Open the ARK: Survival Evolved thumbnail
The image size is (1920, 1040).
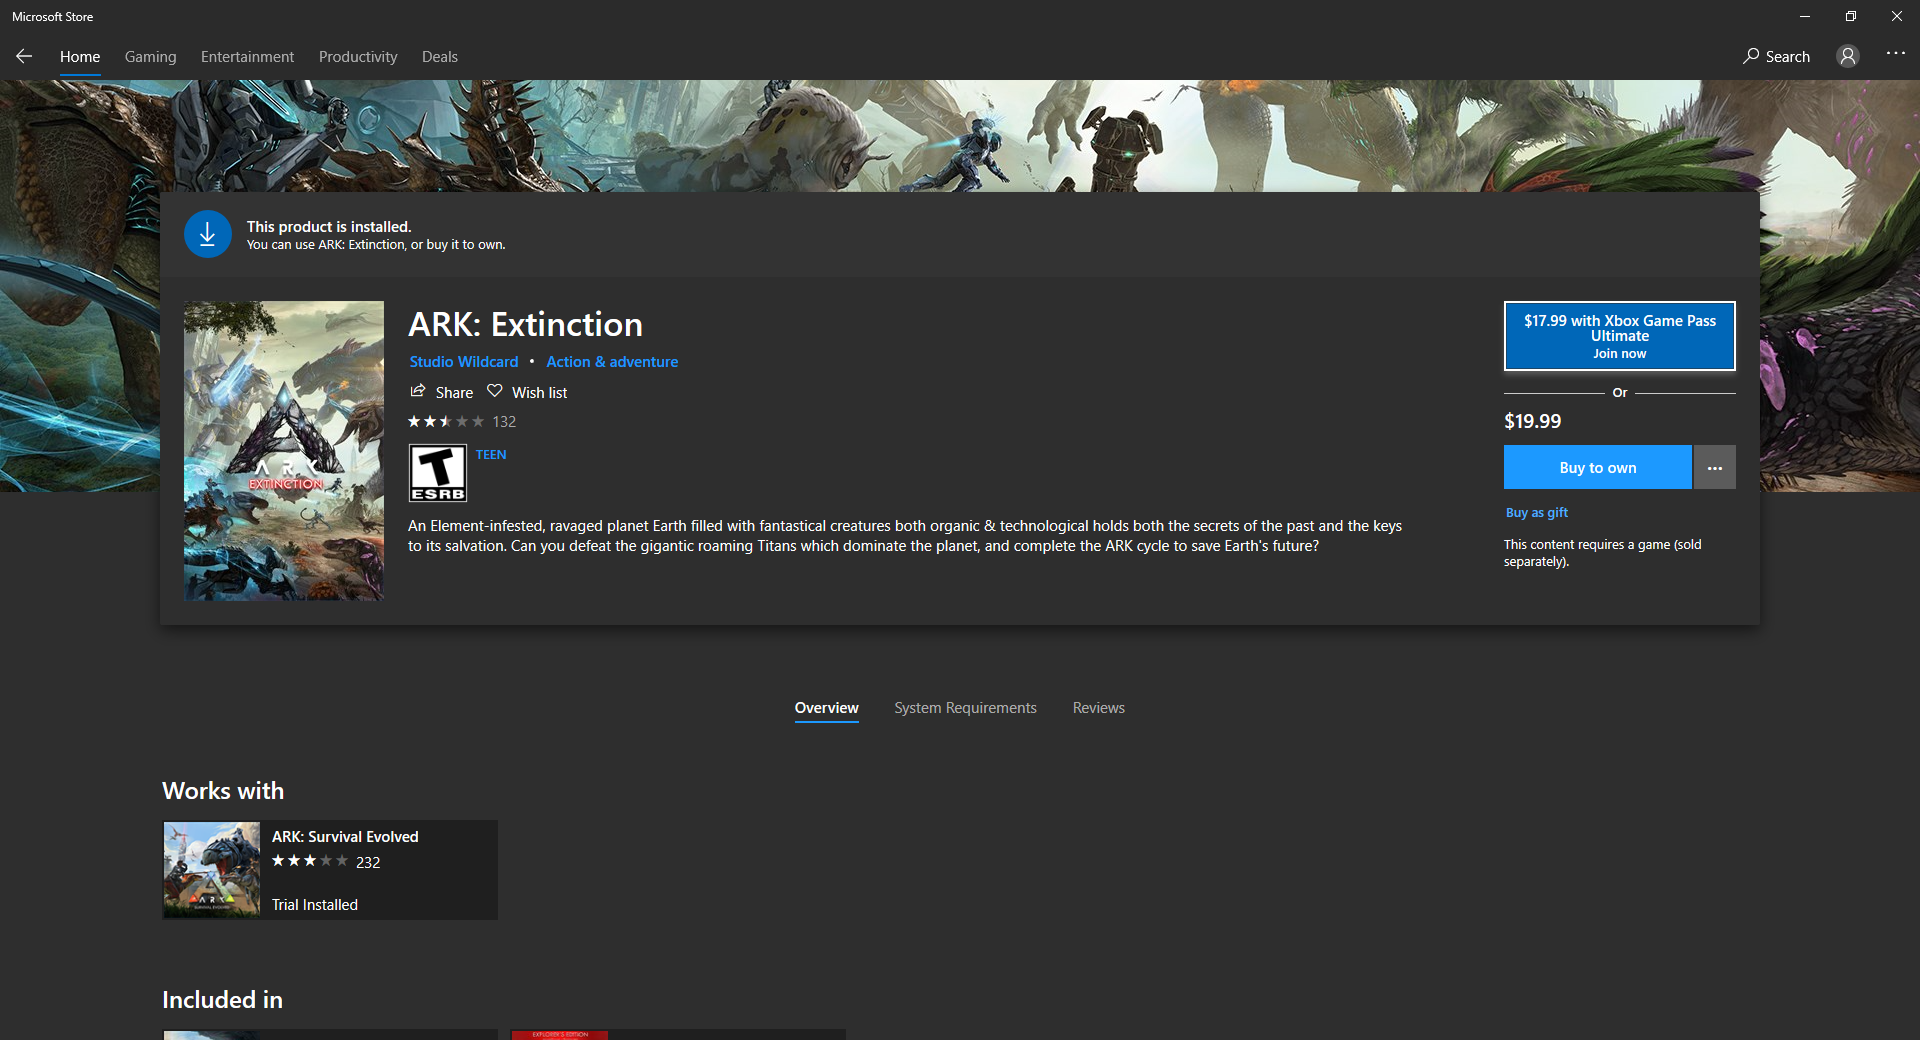[212, 870]
